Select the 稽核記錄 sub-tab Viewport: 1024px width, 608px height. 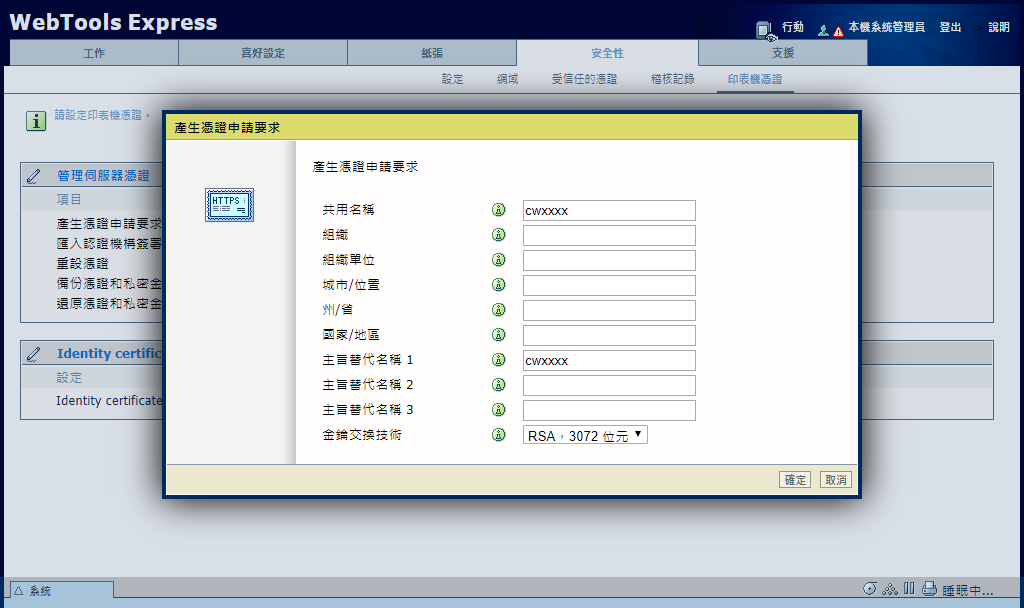pos(672,79)
